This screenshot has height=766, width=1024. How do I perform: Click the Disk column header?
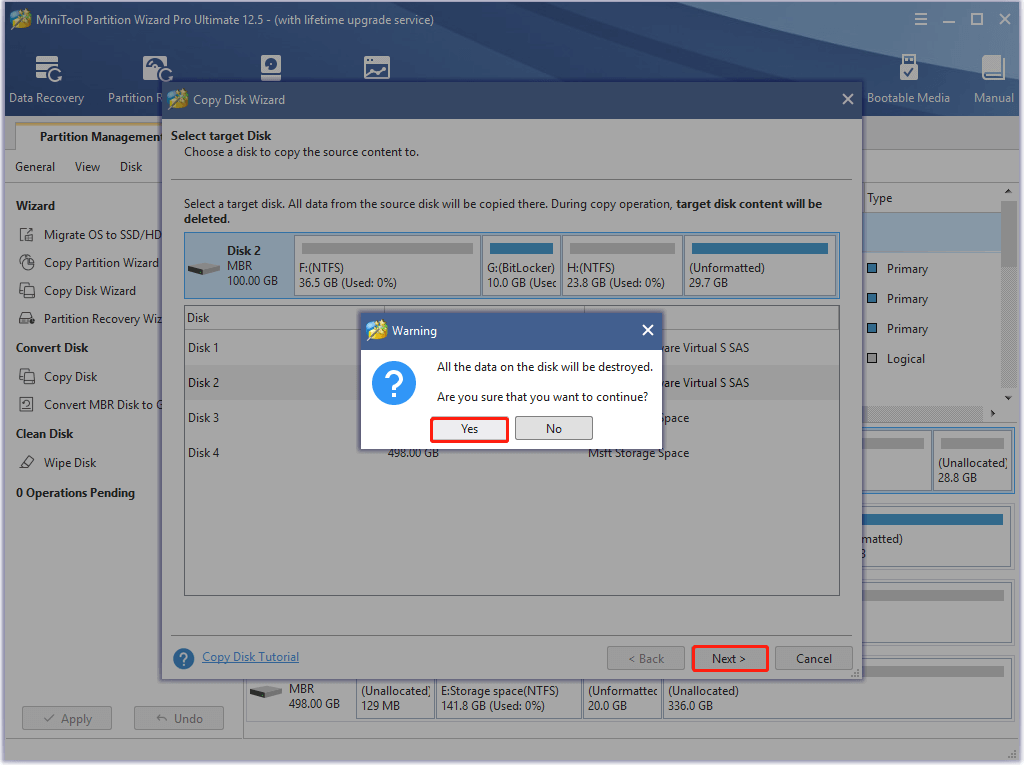(284, 318)
